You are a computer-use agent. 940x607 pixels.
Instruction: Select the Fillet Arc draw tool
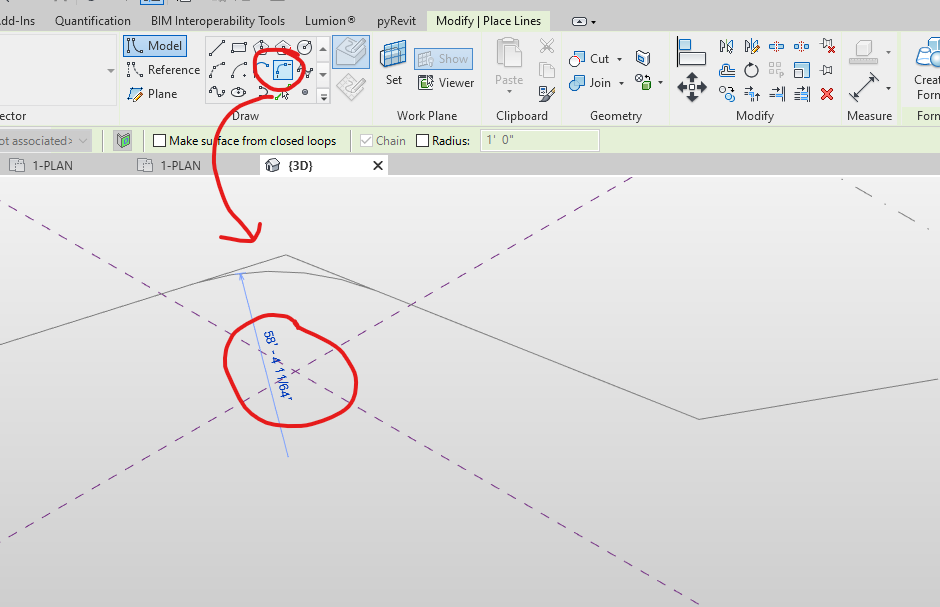(283, 70)
